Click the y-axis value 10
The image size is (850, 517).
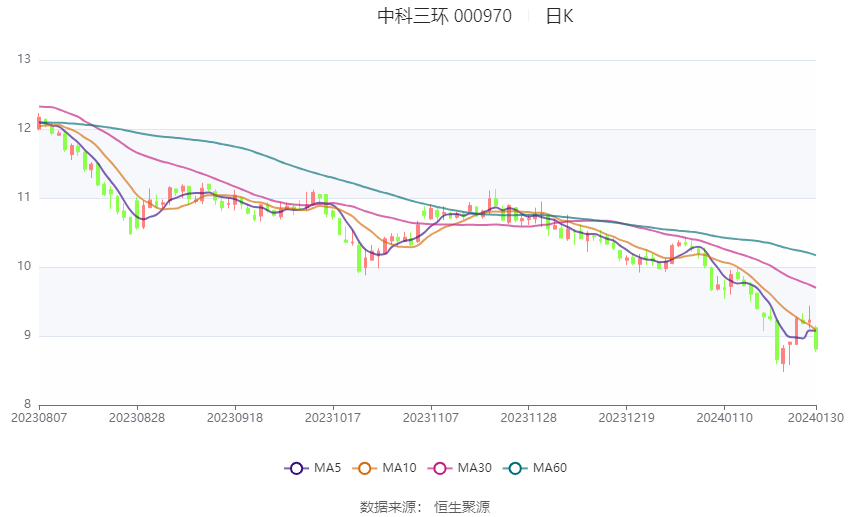pos(24,267)
